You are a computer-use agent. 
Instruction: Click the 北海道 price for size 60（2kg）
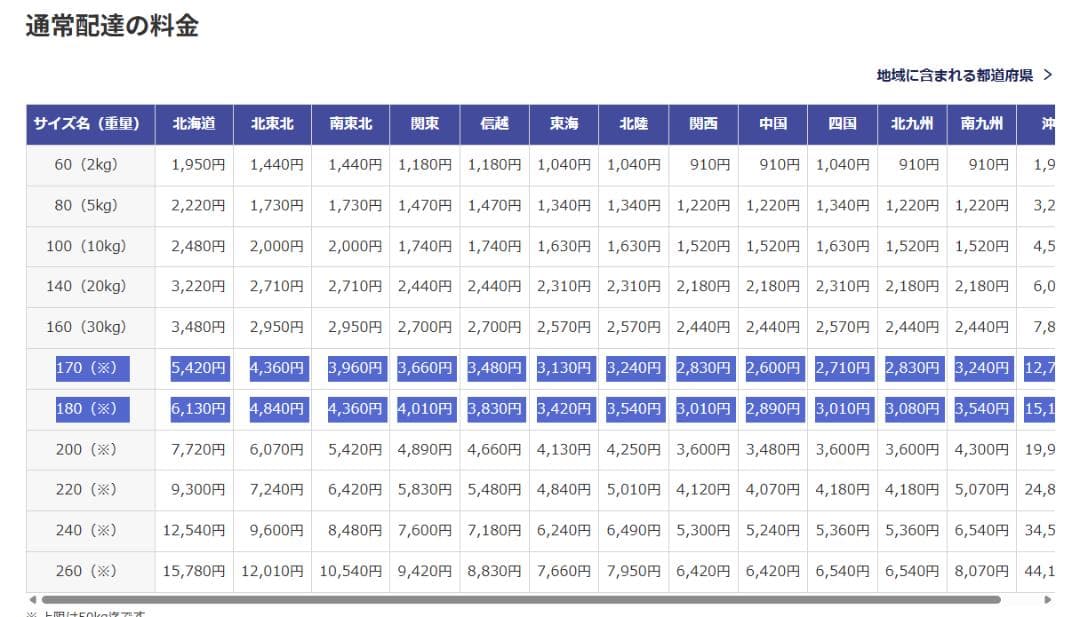coord(198,165)
